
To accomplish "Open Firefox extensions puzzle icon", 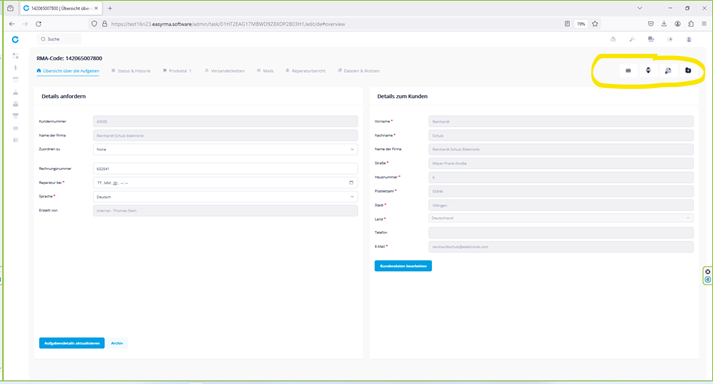I will pyautogui.click(x=691, y=24).
